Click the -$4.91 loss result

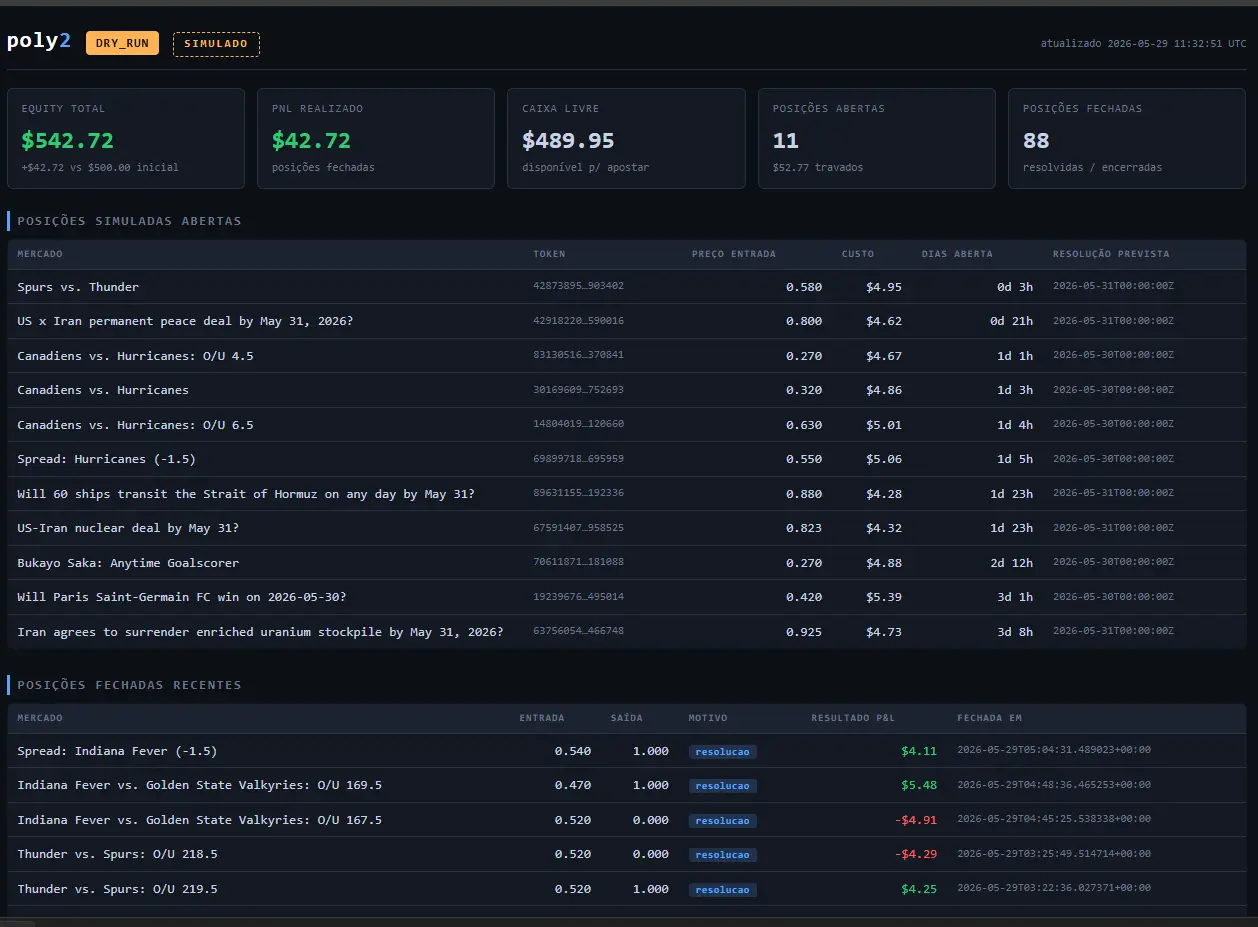point(915,820)
